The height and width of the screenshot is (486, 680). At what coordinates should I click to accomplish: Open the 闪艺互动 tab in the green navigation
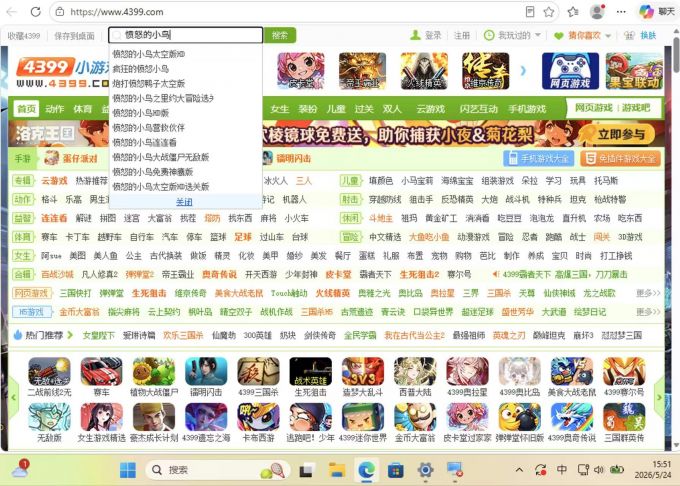[478, 109]
